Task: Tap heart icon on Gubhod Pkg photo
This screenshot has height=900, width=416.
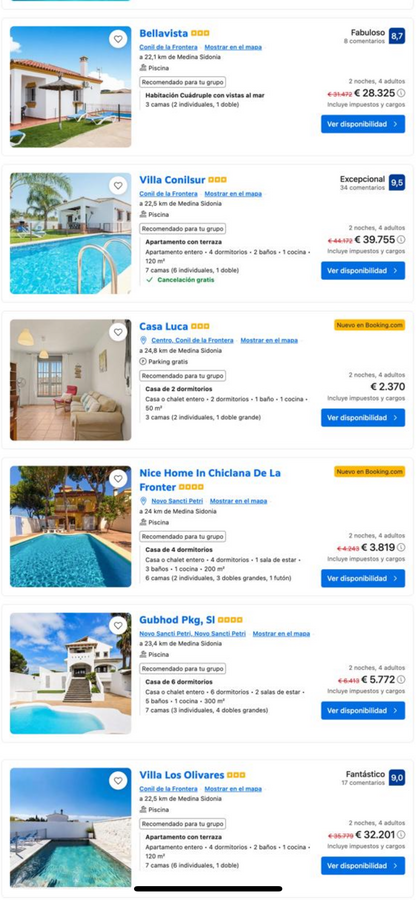Action: tap(118, 626)
